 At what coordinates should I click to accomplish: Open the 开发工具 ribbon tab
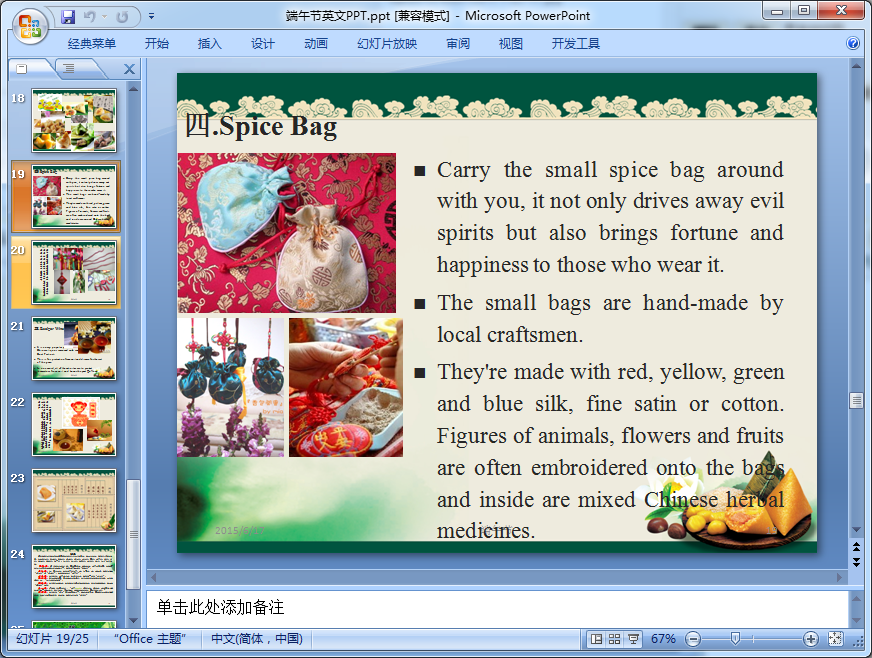click(576, 43)
